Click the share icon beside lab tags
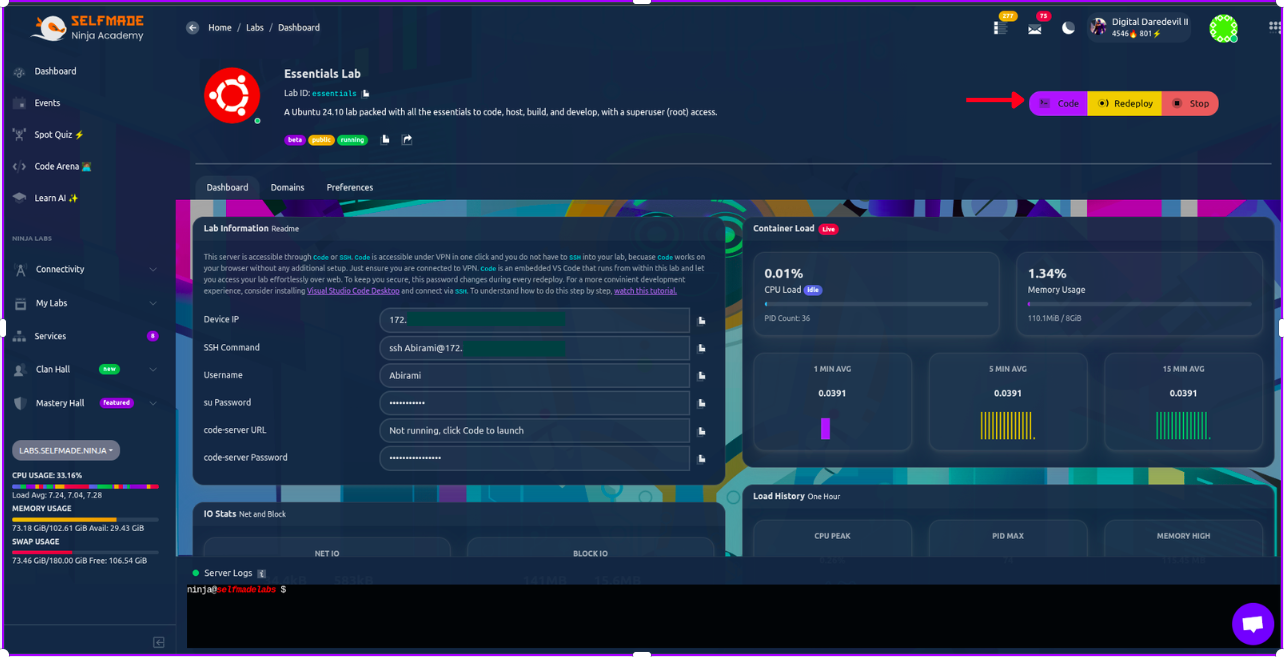The width and height of the screenshot is (1284, 657). [x=407, y=140]
